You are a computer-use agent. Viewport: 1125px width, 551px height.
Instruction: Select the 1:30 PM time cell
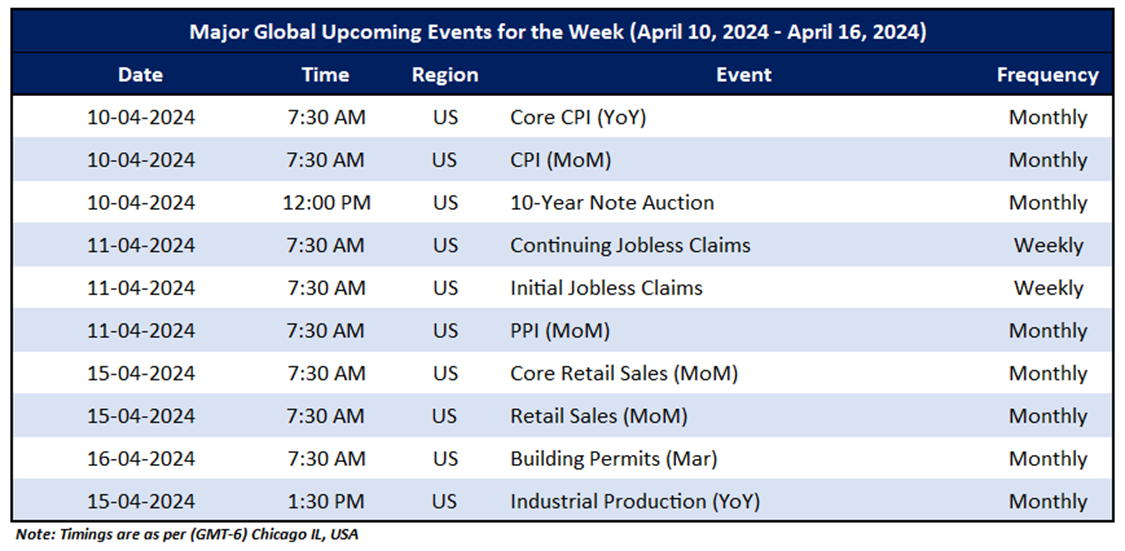coord(325,502)
